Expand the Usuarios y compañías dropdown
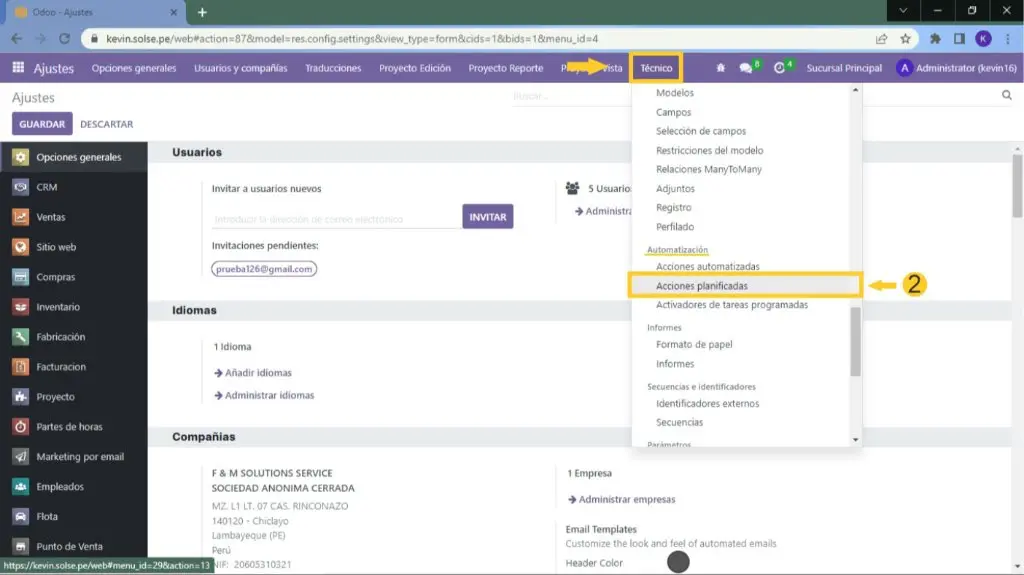Viewport: 1024px width, 575px height. tap(240, 68)
